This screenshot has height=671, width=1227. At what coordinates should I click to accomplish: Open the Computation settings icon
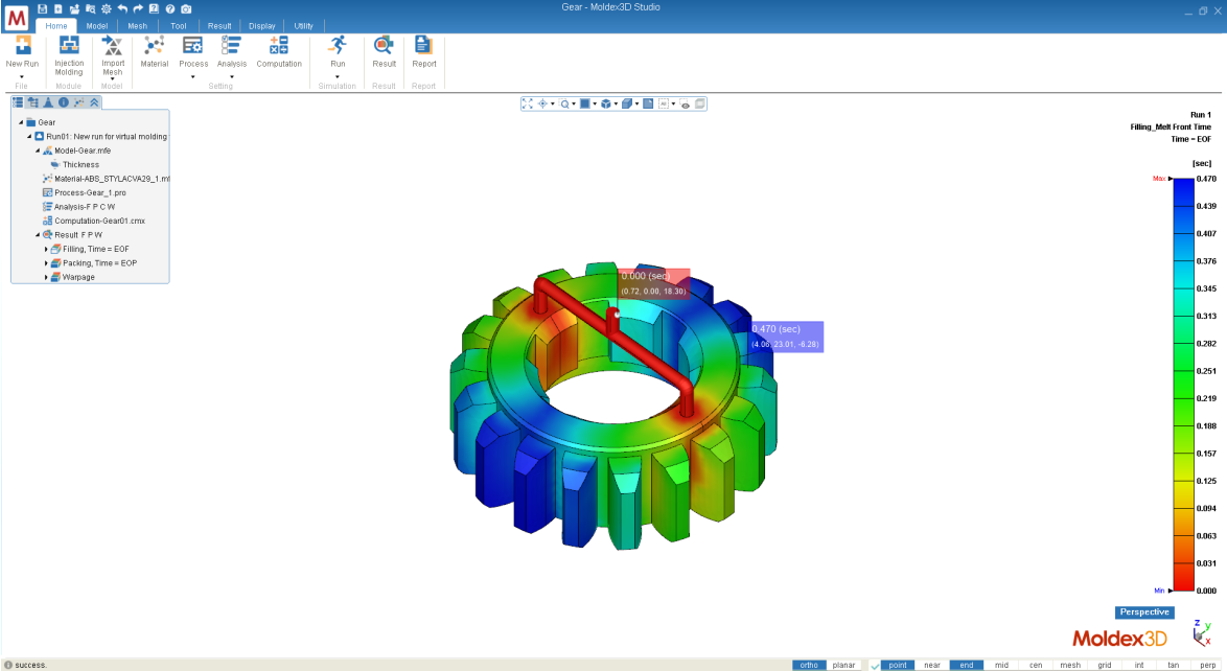point(279,45)
